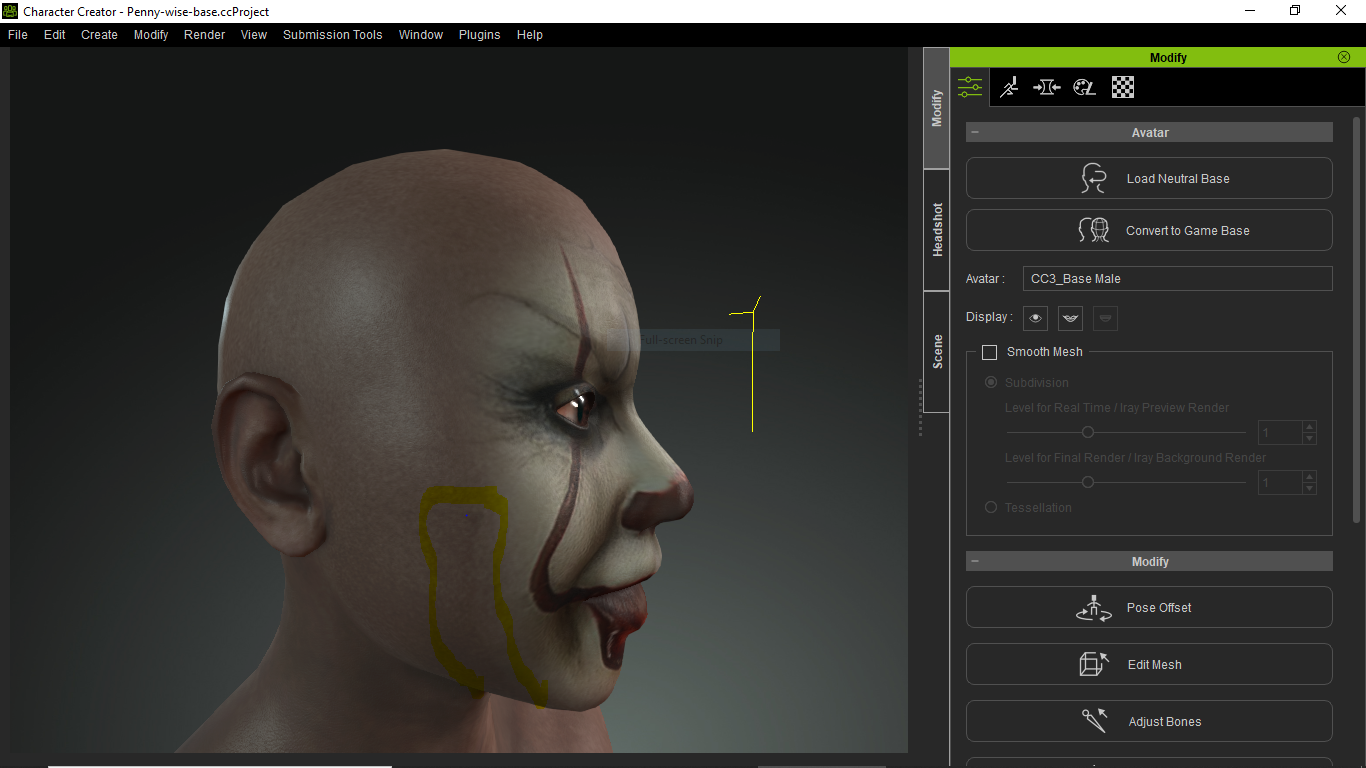This screenshot has width=1366, height=768.
Task: Click the 'Avatar :' label
Action: point(985,279)
